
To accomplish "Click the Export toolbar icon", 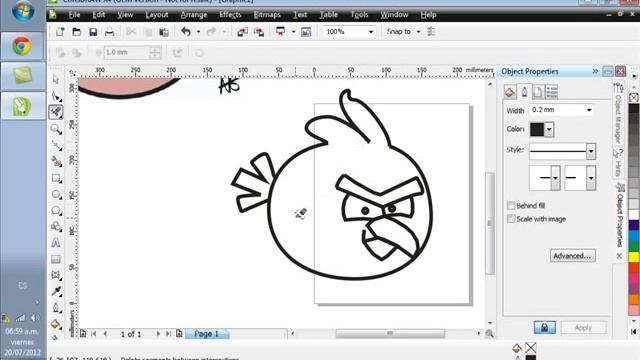I will (259, 31).
